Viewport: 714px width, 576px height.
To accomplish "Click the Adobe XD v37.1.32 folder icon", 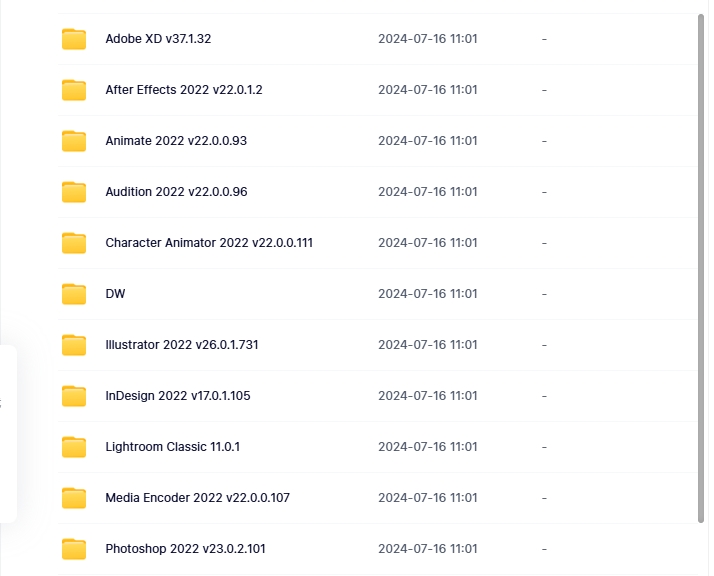I will pyautogui.click(x=74, y=39).
